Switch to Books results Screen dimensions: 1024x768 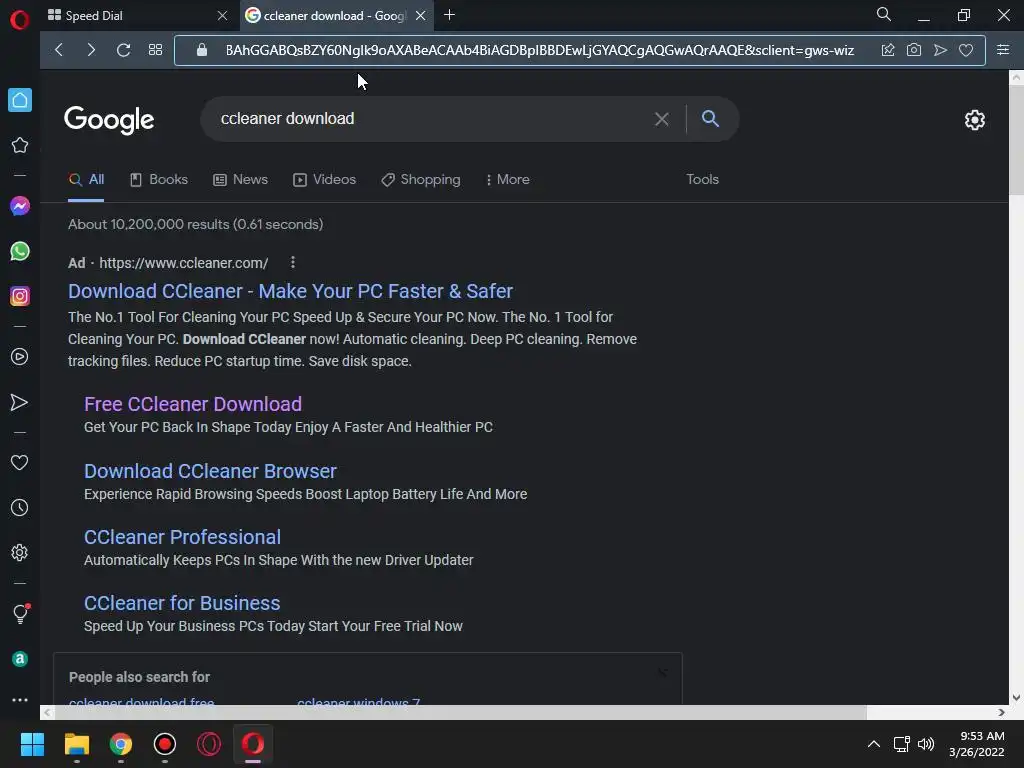(159, 180)
